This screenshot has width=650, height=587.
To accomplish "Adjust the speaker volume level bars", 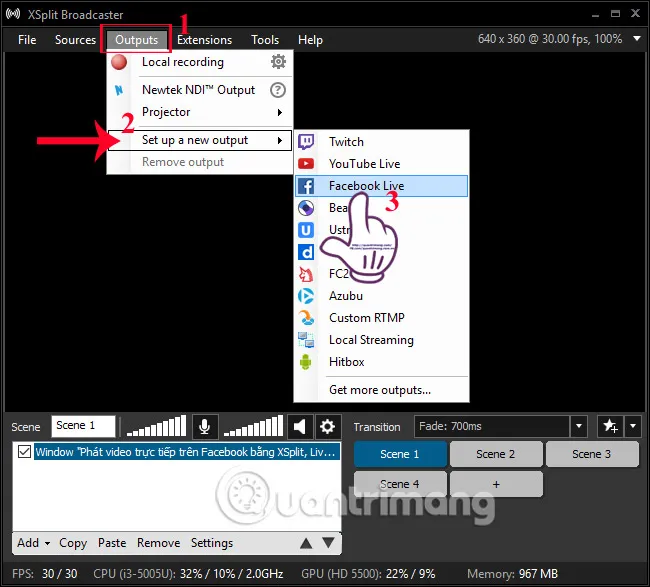I will pos(253,426).
